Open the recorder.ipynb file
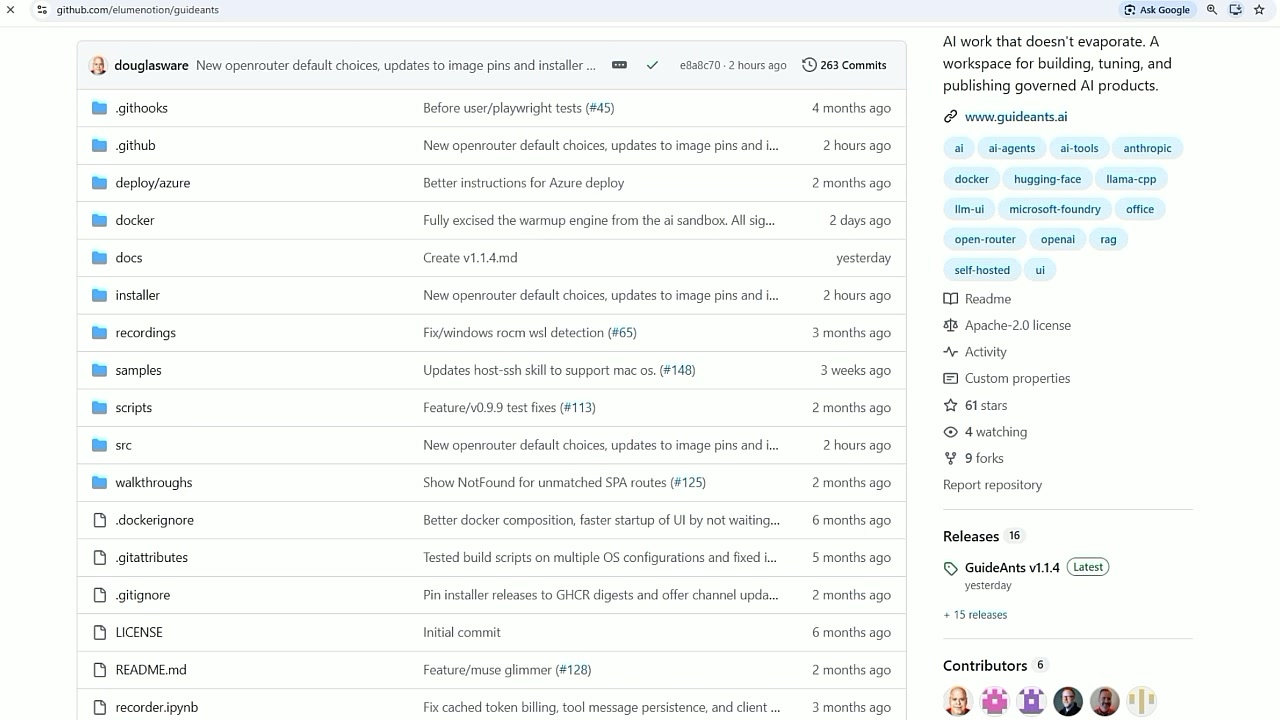This screenshot has width=1280, height=720. coord(156,707)
